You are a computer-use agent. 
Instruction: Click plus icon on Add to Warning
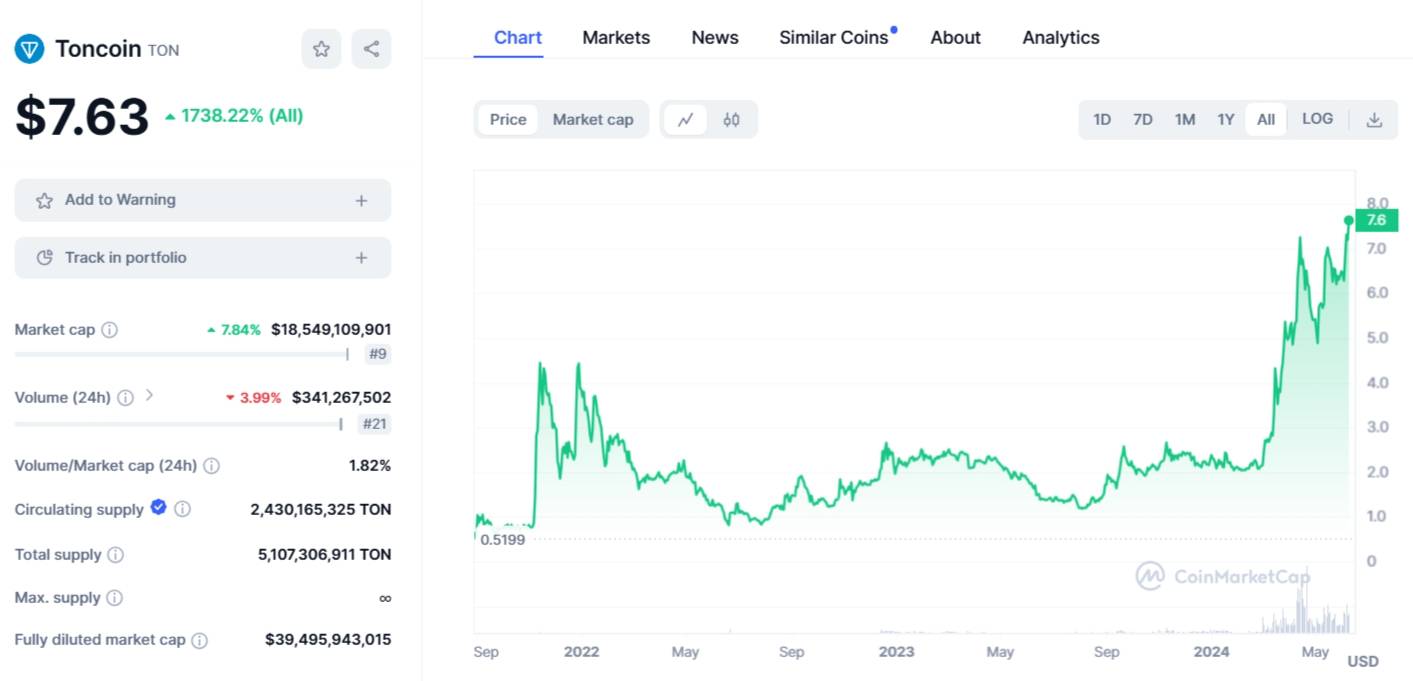(362, 201)
